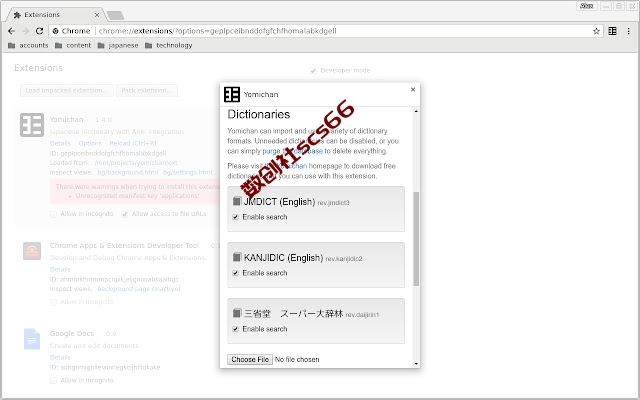Toggle the Developer mode checkbox
This screenshot has height=400, width=640.
tap(313, 71)
